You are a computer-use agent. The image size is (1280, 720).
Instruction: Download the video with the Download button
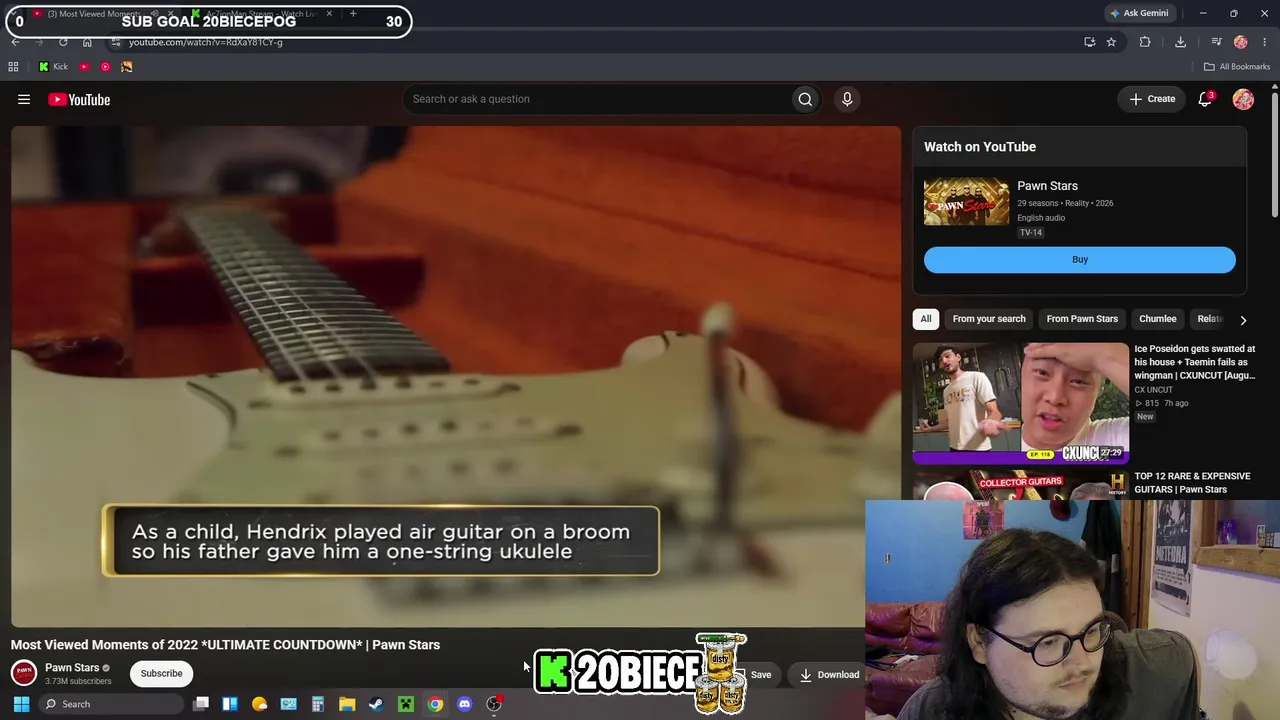(x=829, y=675)
